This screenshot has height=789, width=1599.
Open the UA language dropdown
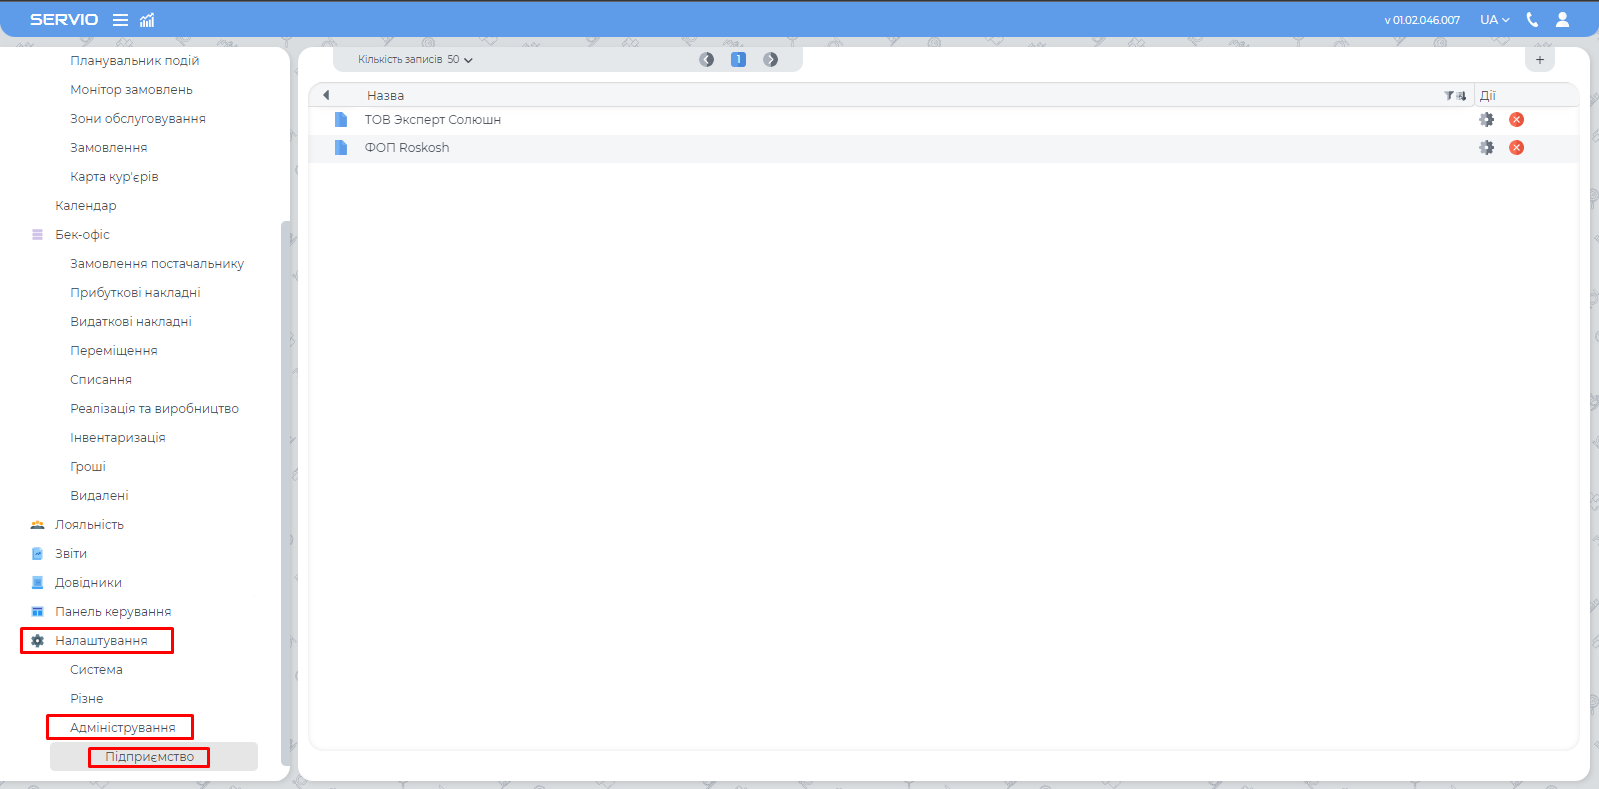tap(1494, 20)
